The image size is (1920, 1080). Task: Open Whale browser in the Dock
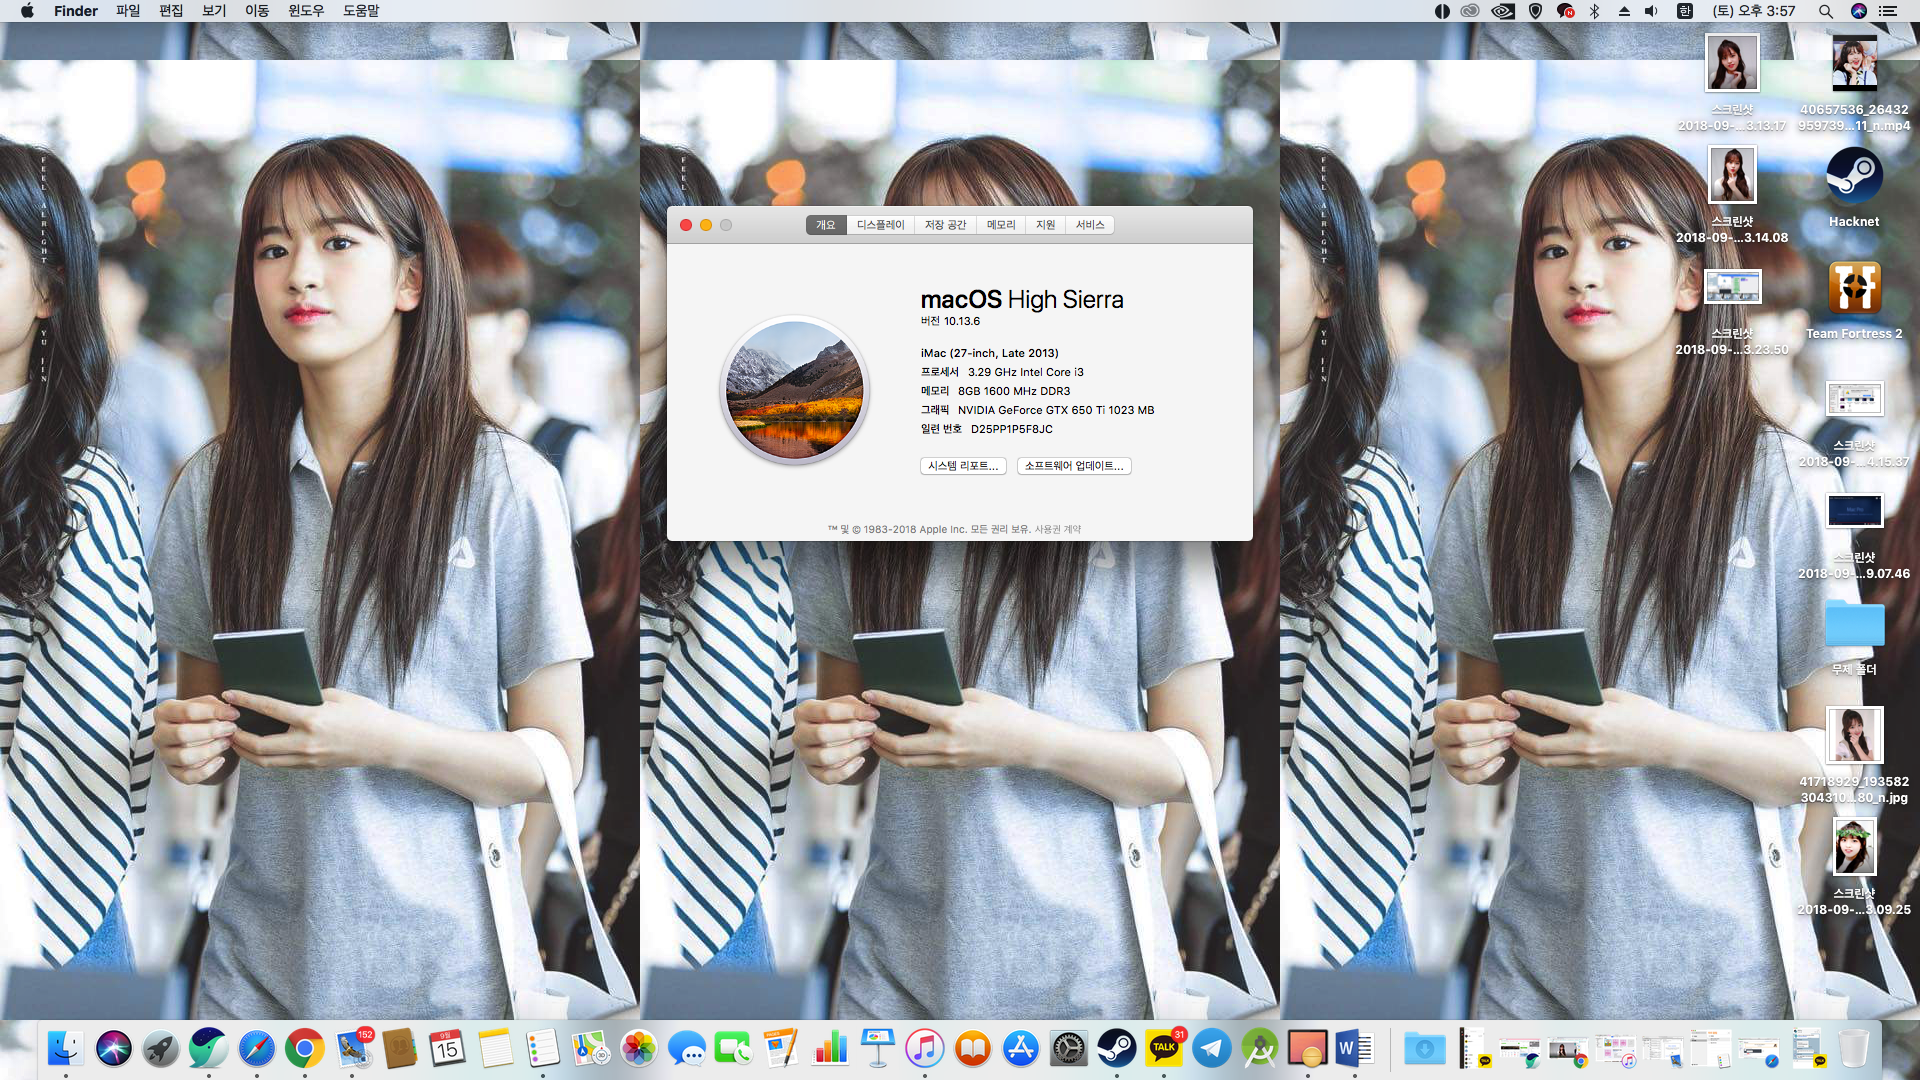[209, 1048]
